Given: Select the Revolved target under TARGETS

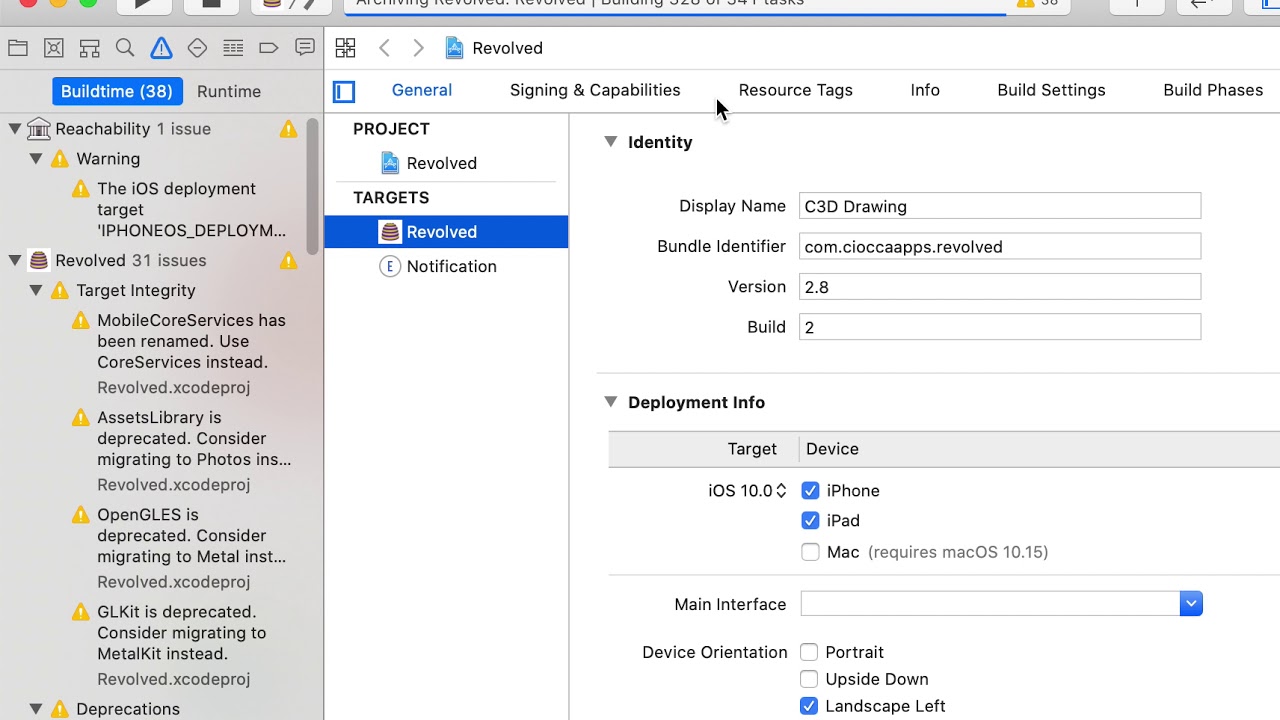Looking at the screenshot, I should 446,232.
